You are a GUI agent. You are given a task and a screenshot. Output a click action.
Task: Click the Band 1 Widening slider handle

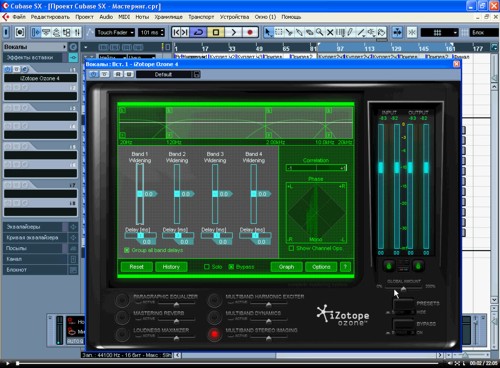point(140,194)
